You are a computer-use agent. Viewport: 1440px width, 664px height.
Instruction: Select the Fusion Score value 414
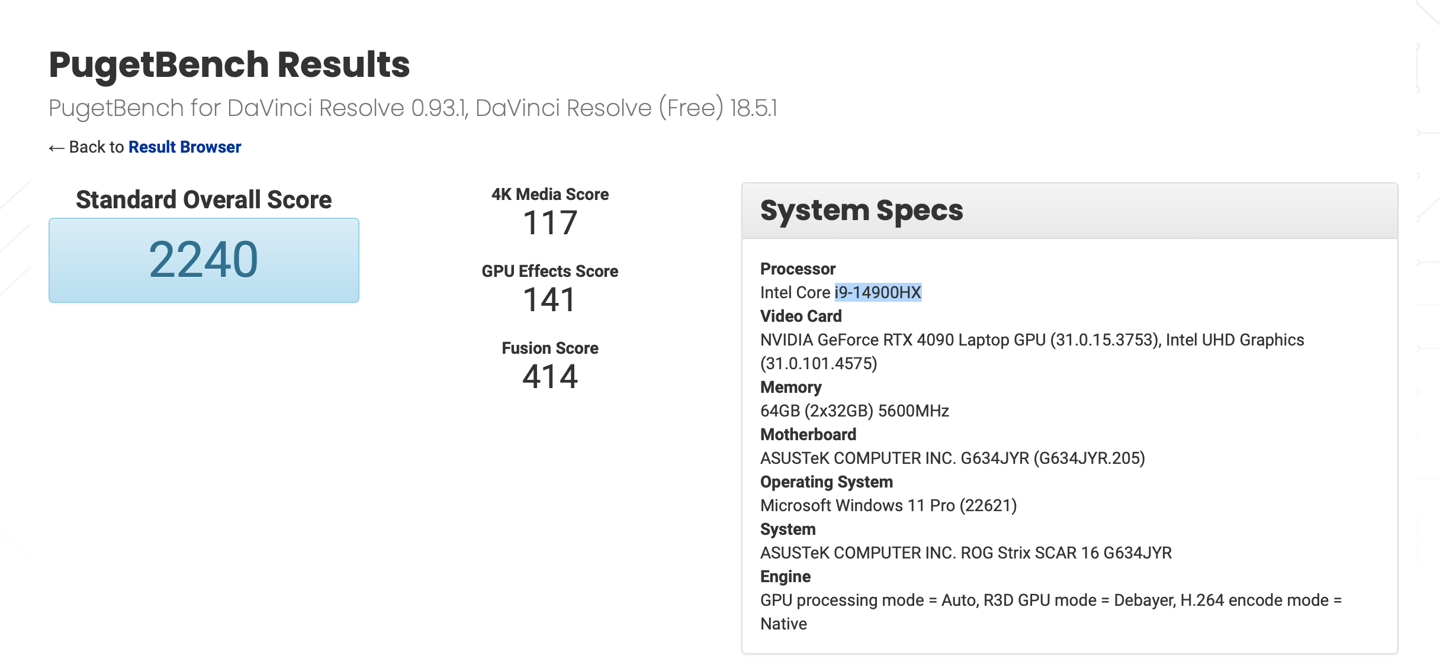[x=550, y=377]
